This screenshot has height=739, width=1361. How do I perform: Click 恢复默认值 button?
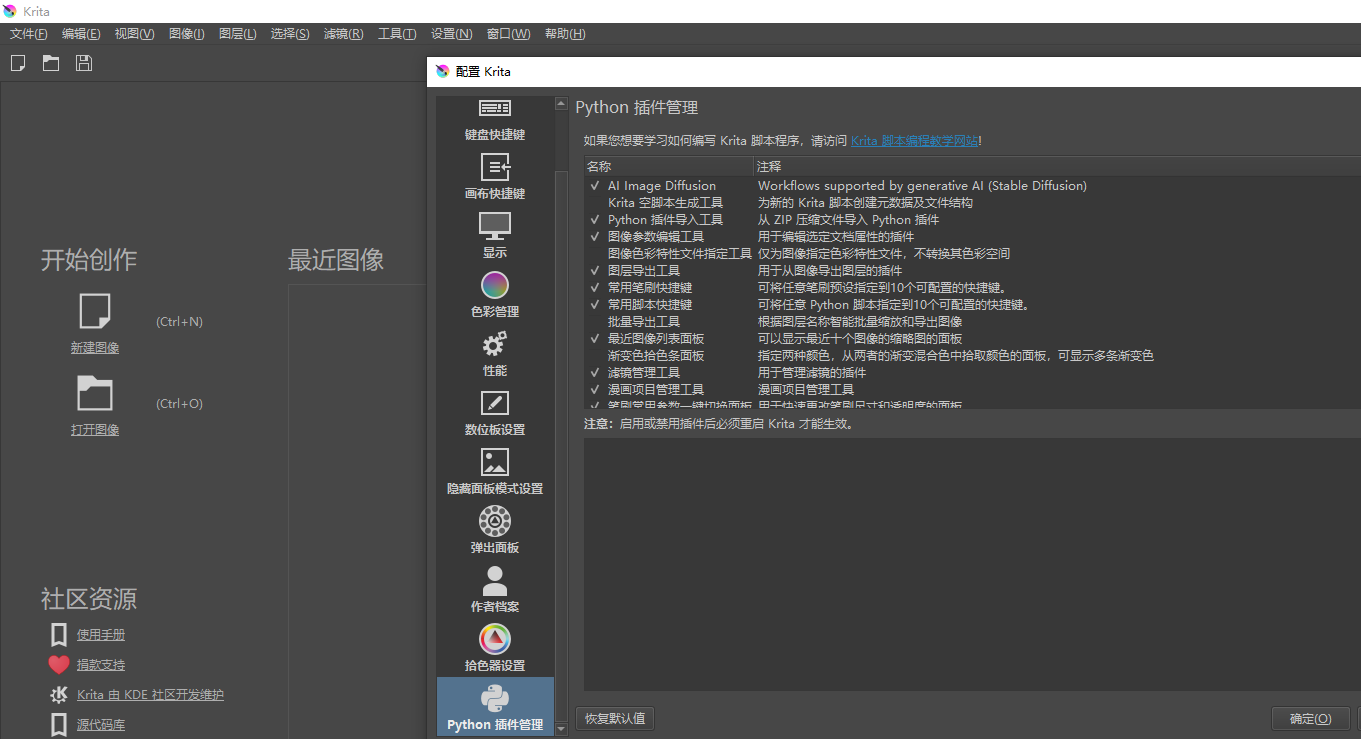coord(615,718)
